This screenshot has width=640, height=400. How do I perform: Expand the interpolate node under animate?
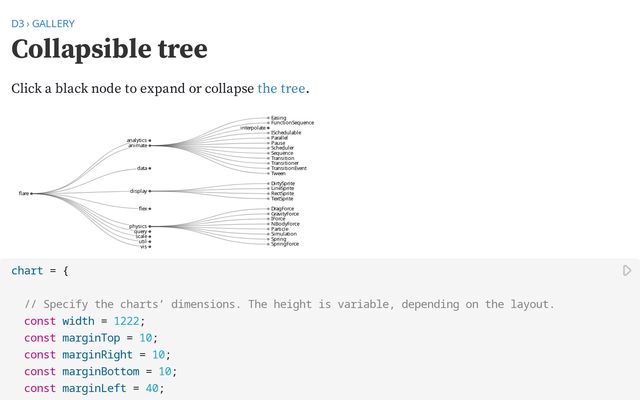268,128
